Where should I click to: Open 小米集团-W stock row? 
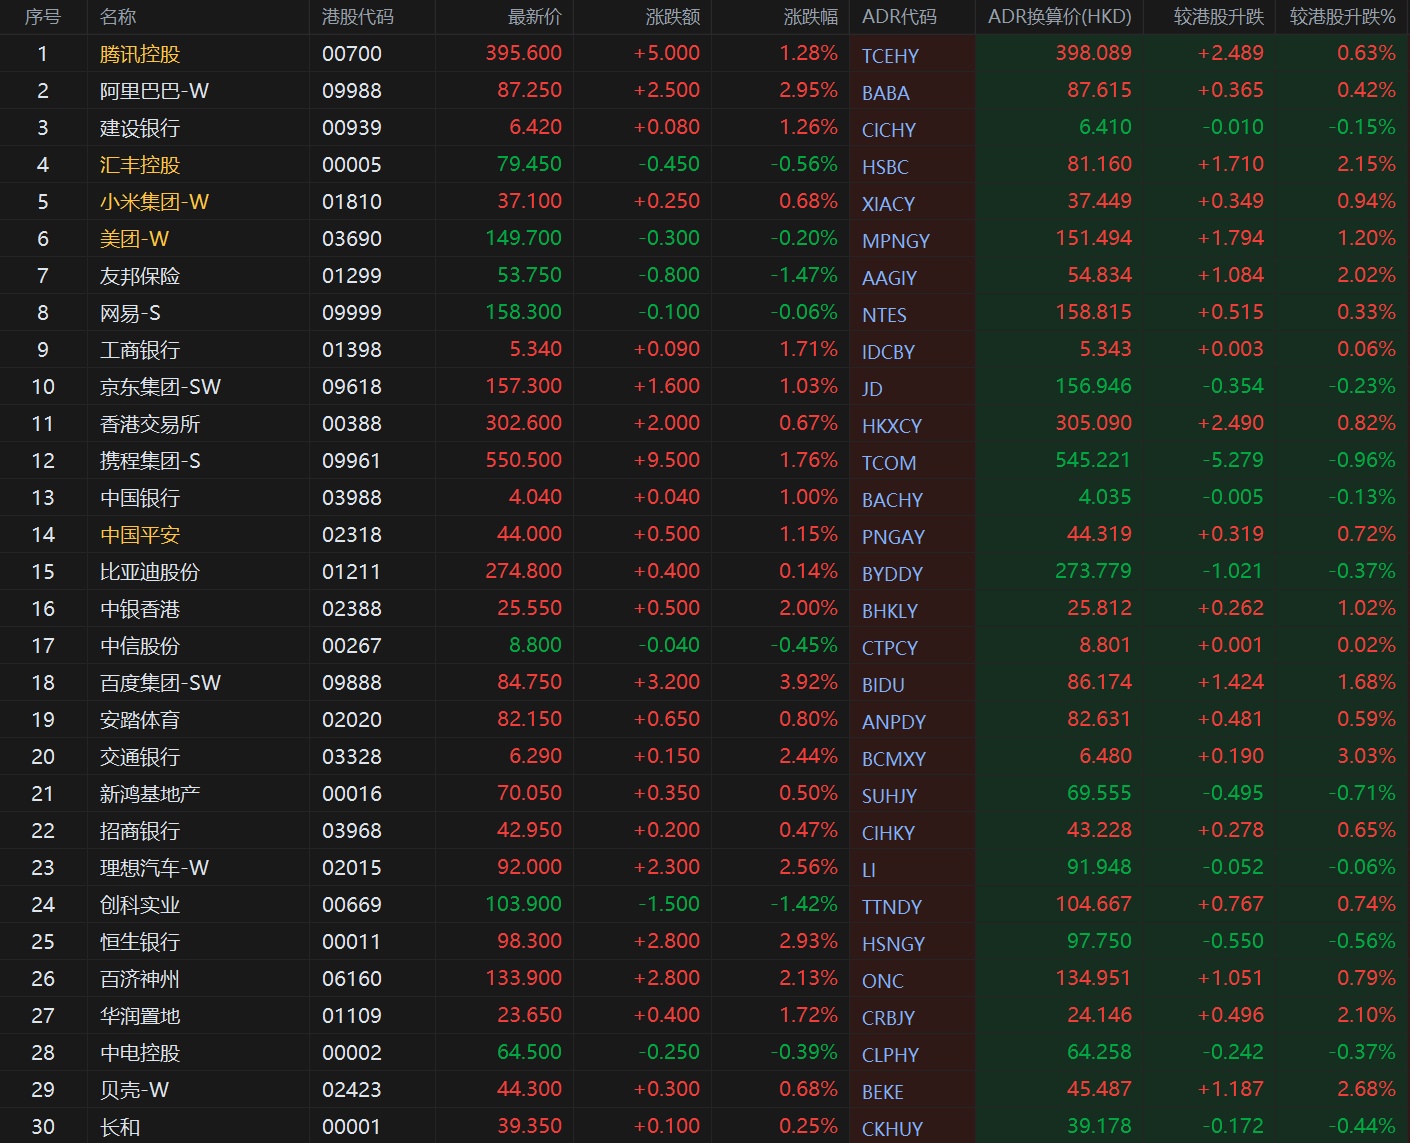point(154,202)
